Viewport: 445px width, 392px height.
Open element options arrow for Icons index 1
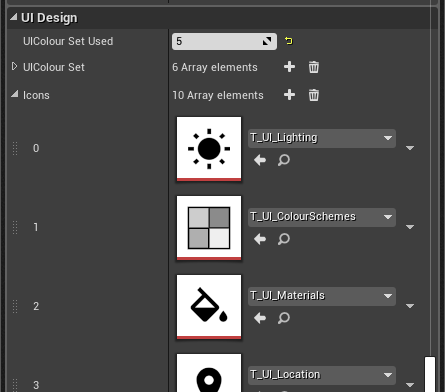[x=410, y=227]
